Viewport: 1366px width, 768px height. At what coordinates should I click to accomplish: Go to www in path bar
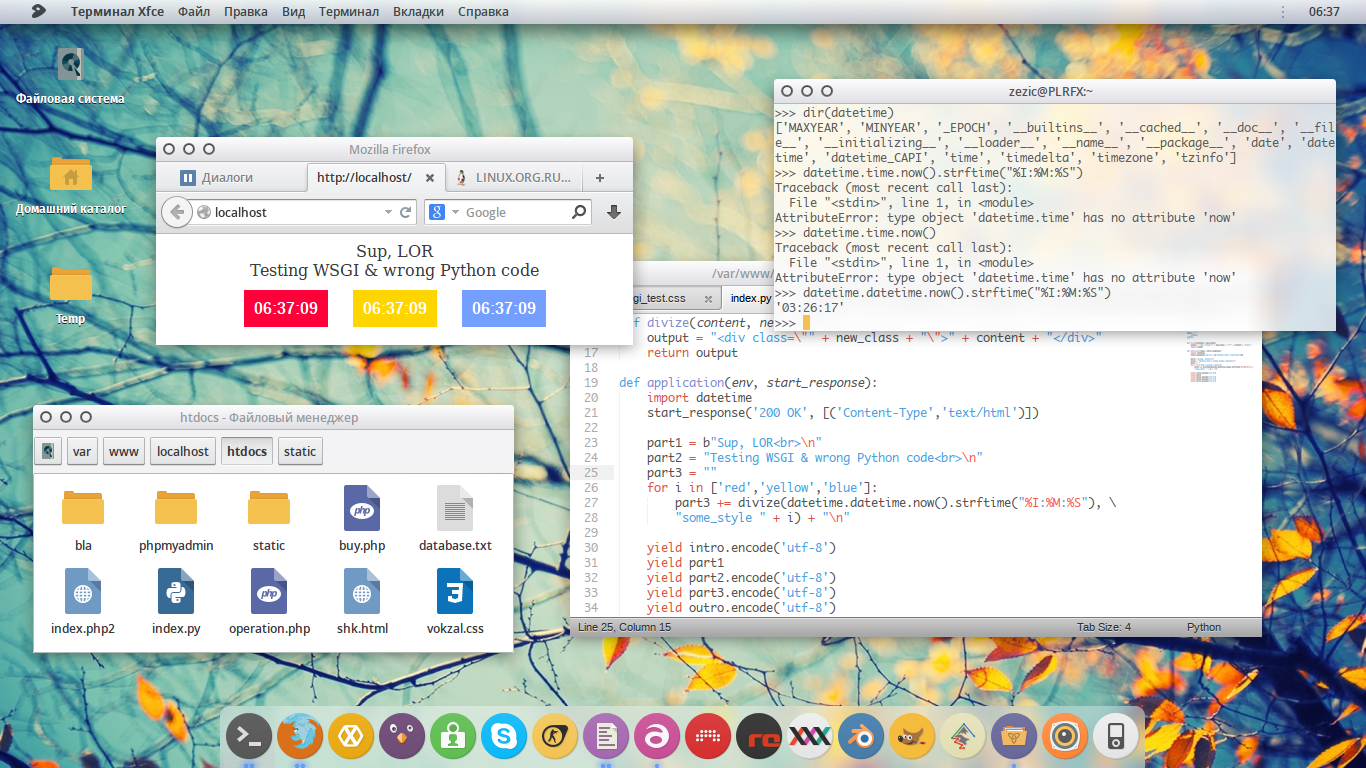(124, 451)
